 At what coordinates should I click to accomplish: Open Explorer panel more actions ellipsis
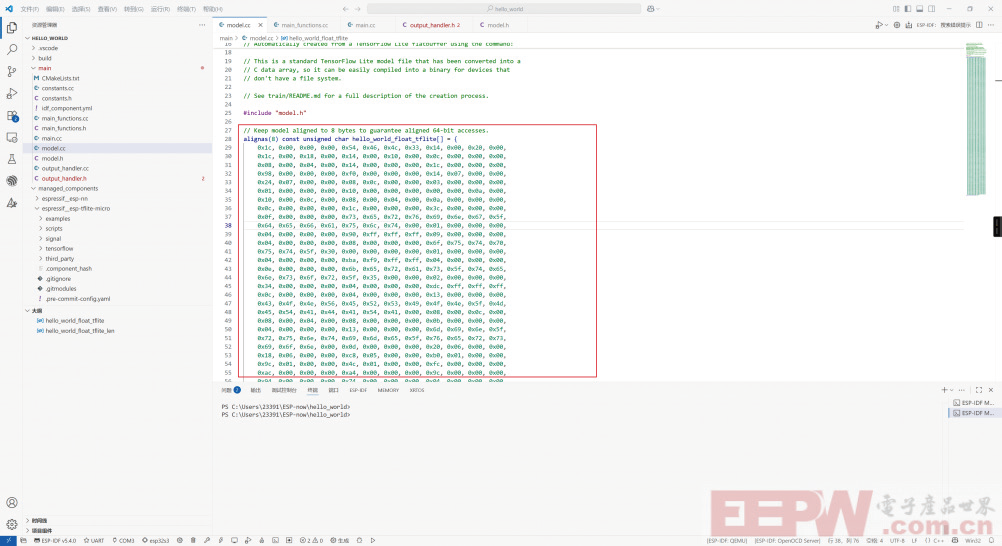pyautogui.click(x=202, y=25)
